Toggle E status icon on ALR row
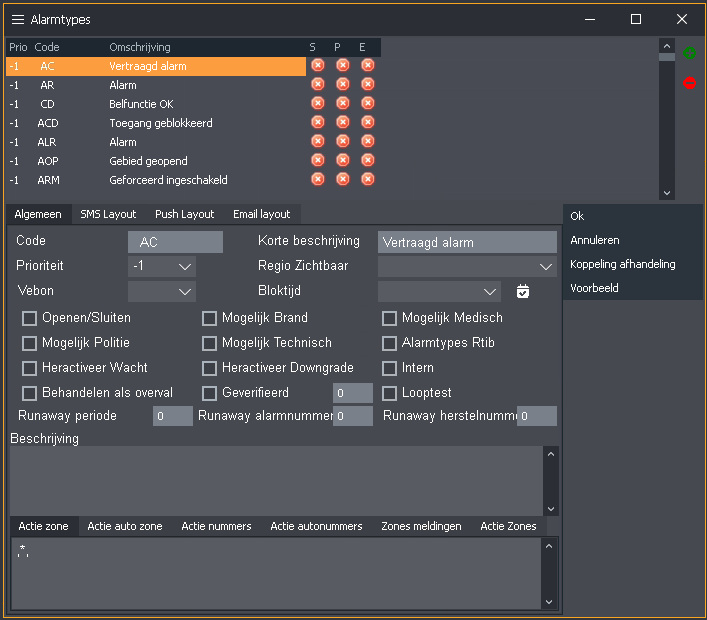The height and width of the screenshot is (620, 707). click(x=368, y=141)
